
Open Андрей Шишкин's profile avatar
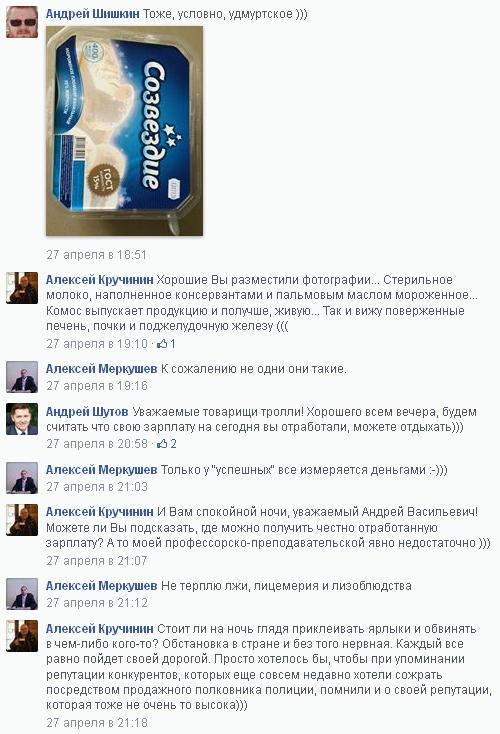(22, 22)
